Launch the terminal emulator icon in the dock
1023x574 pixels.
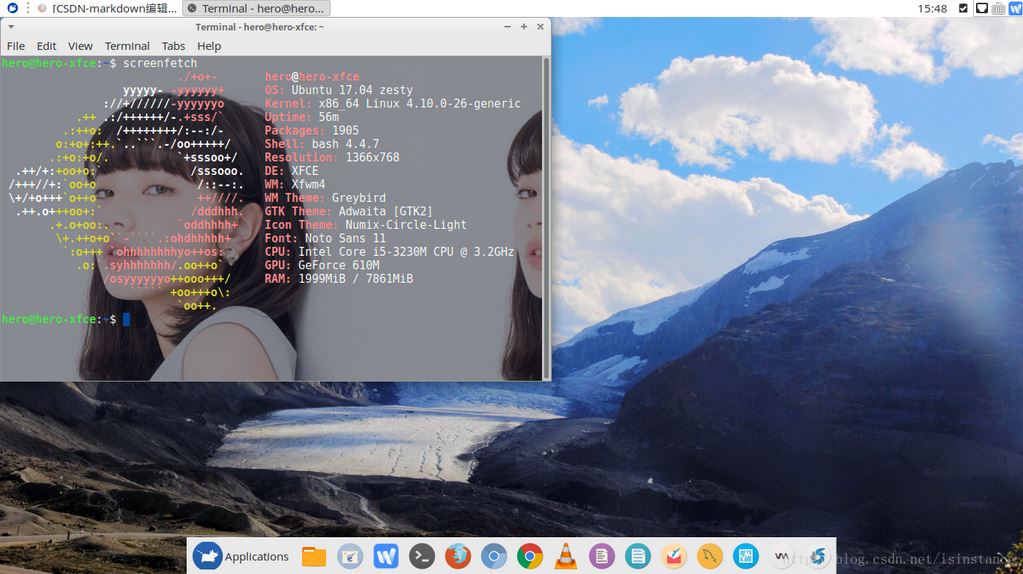coord(421,556)
